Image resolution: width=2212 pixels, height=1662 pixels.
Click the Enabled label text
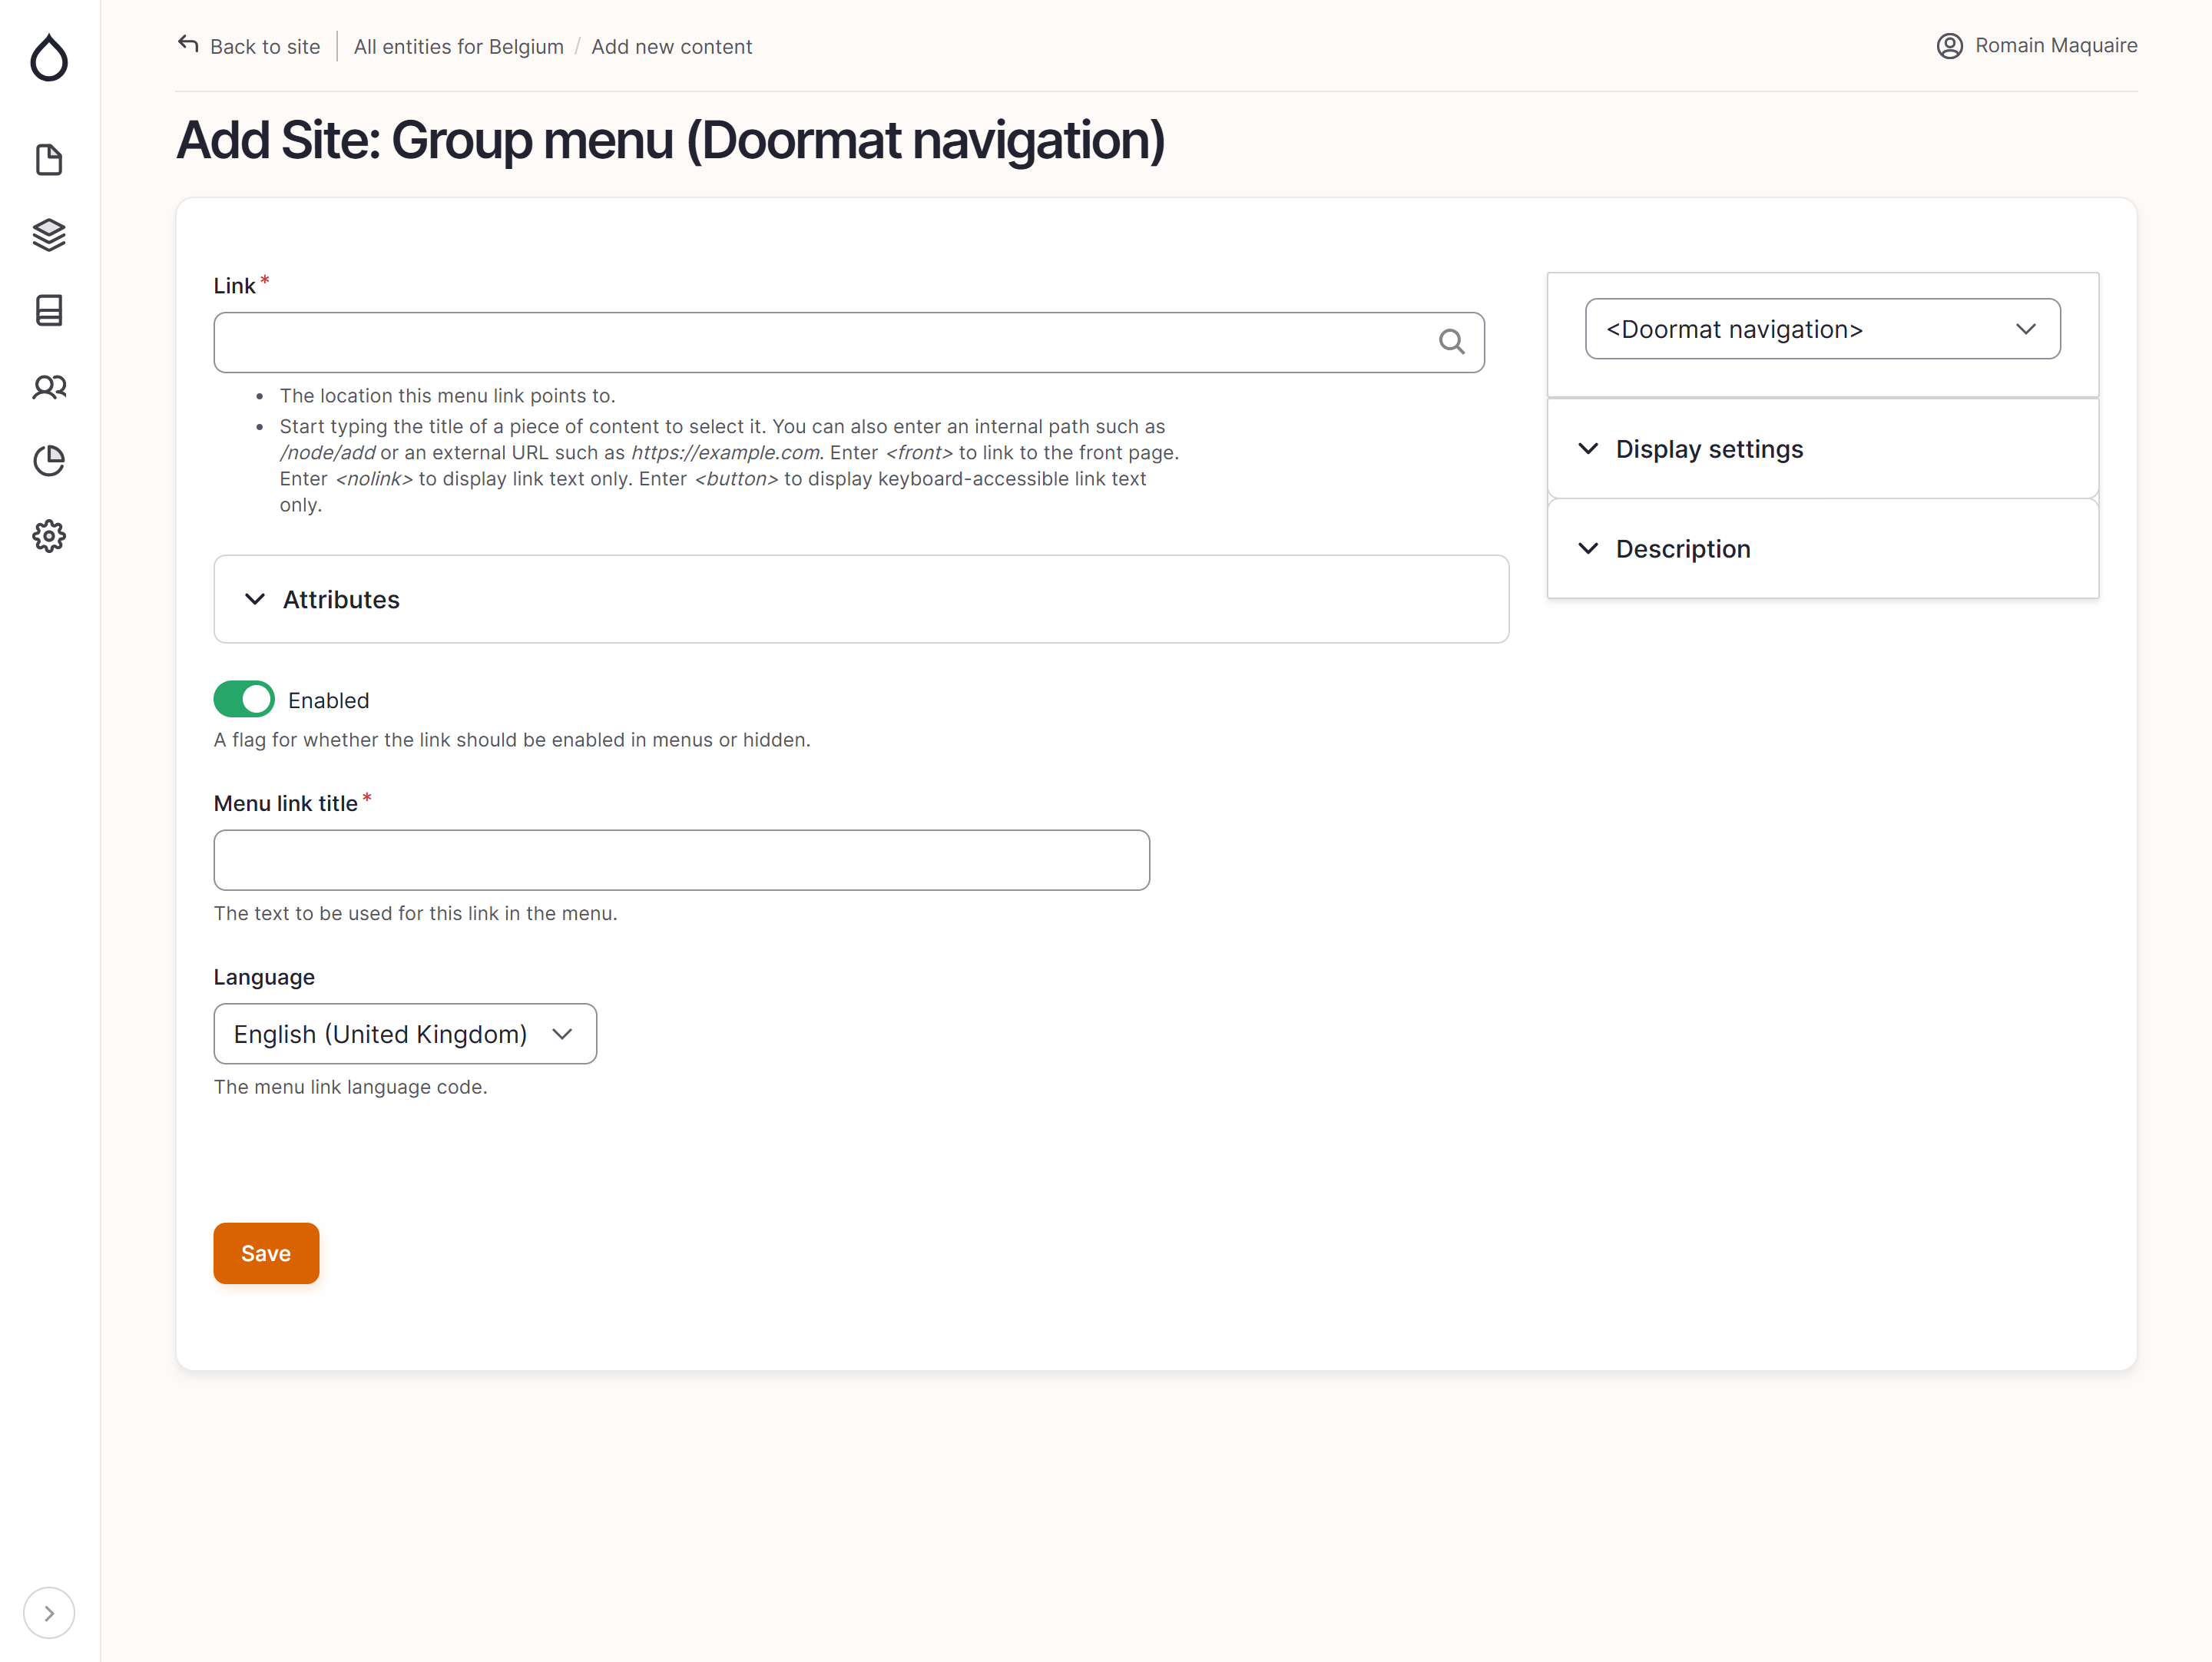(x=329, y=700)
